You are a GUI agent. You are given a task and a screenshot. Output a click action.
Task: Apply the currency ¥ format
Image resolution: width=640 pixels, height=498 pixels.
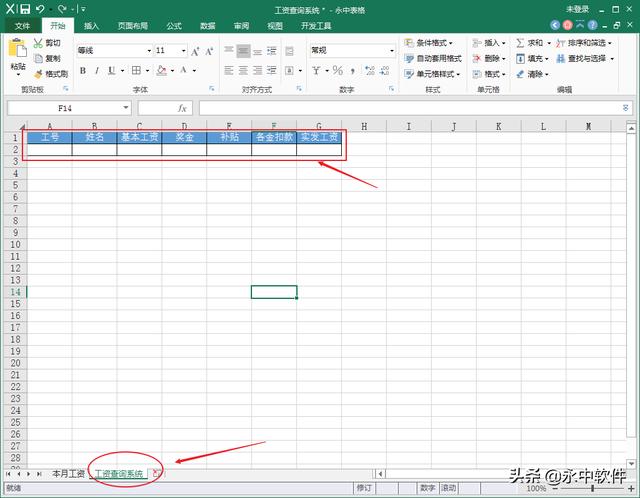[316, 71]
